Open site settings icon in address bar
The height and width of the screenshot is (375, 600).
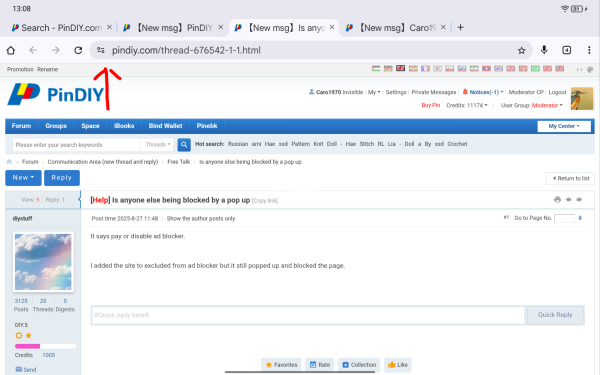click(x=101, y=50)
